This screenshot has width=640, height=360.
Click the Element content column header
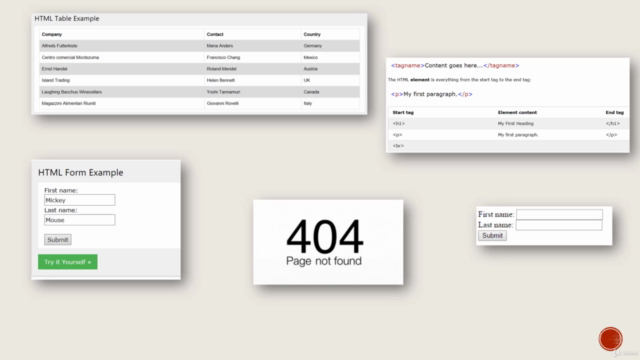point(517,112)
